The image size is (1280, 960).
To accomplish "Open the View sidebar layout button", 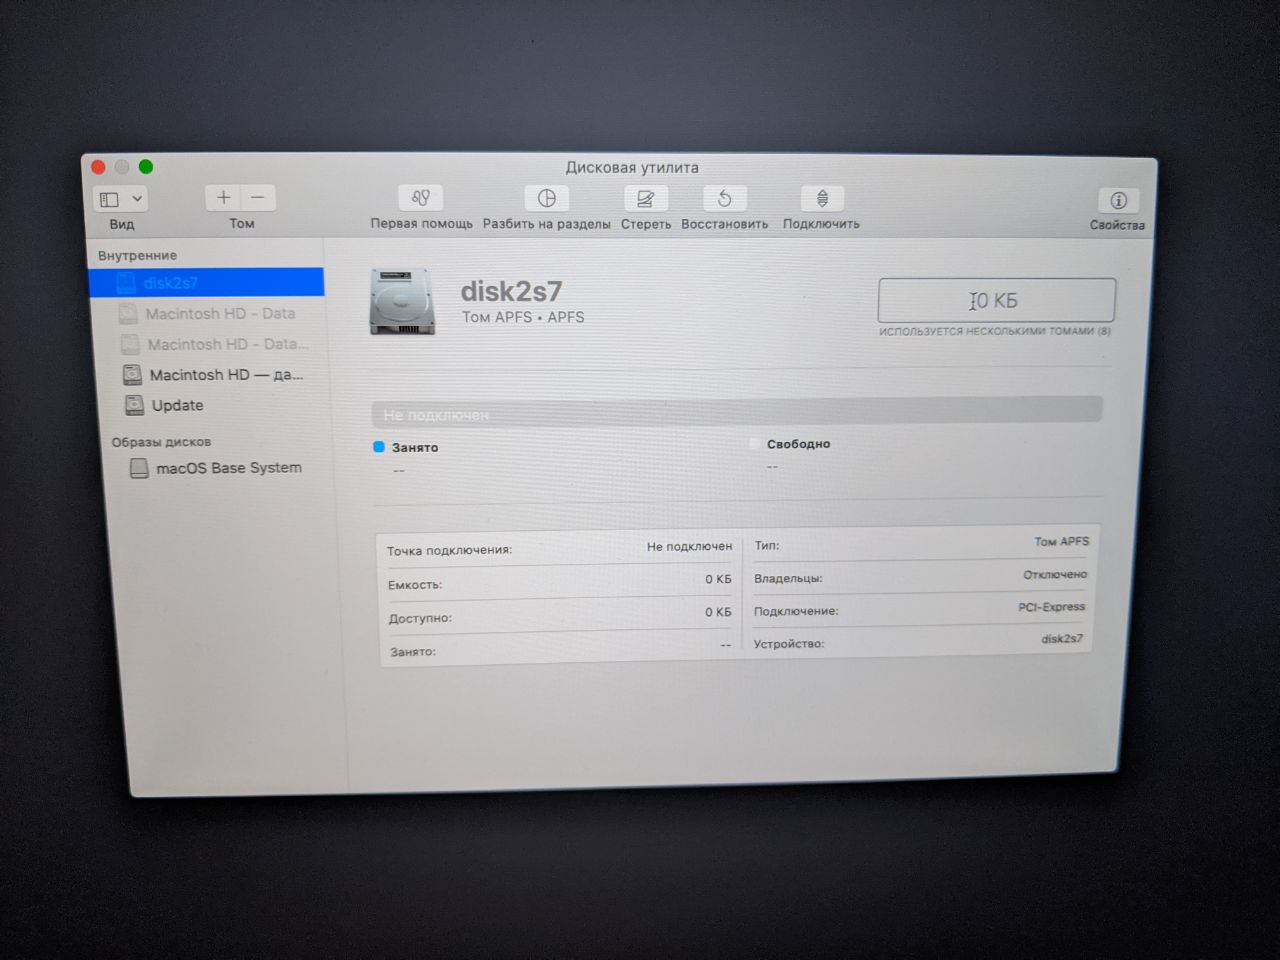I will pyautogui.click(x=109, y=199).
